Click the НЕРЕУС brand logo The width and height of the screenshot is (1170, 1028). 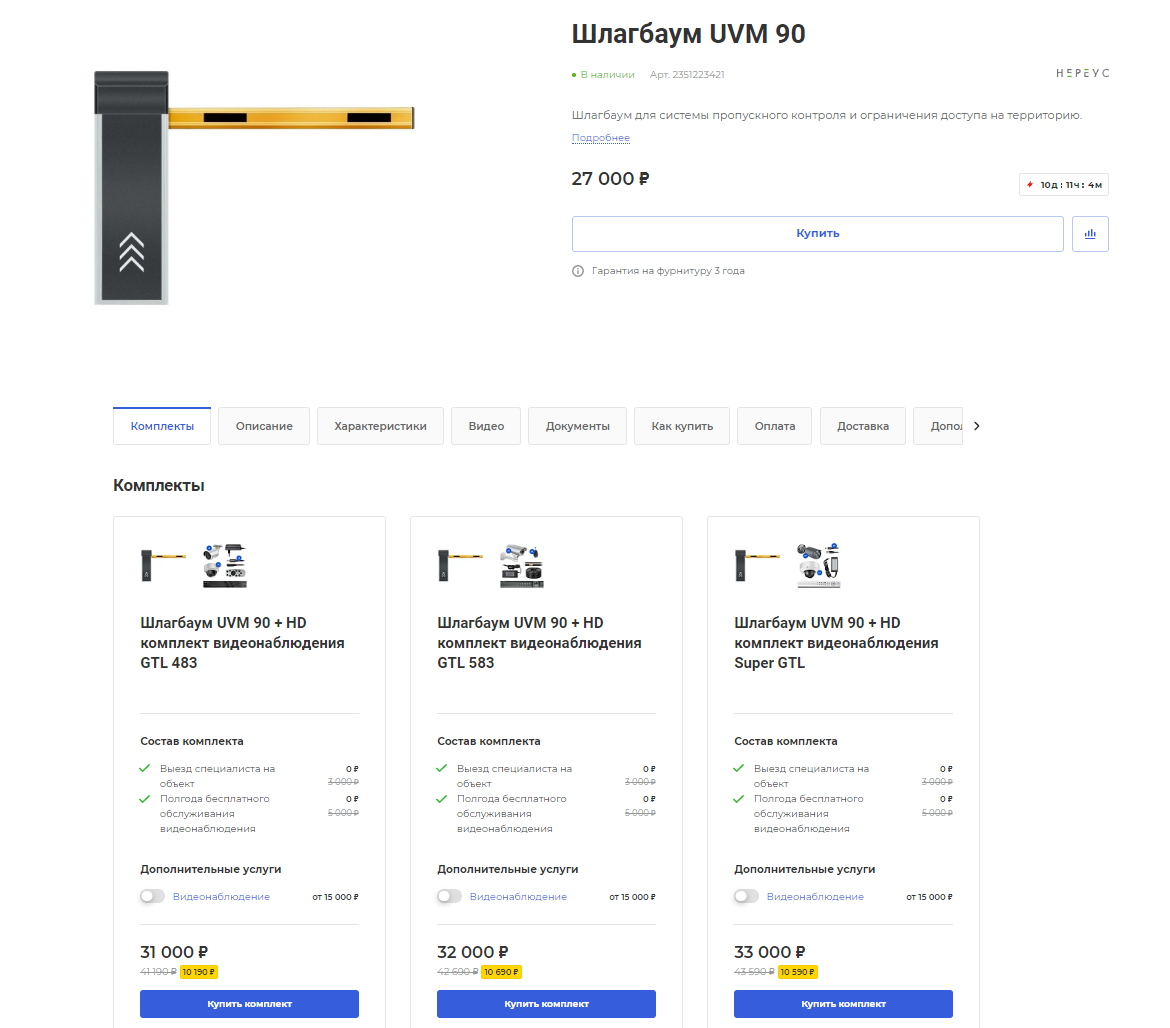coord(1082,73)
